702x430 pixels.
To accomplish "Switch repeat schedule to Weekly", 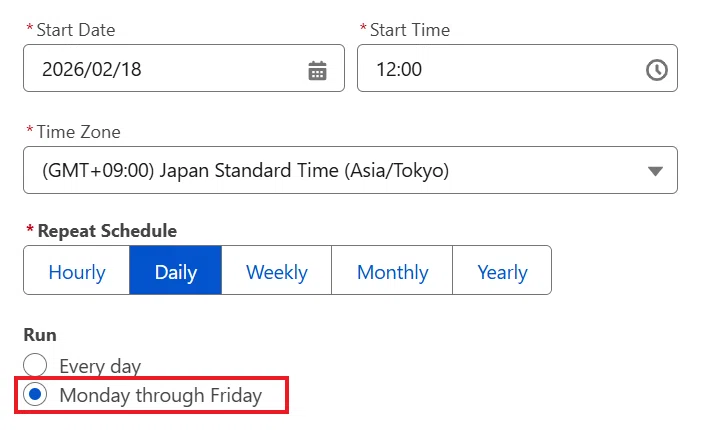I will tap(277, 270).
